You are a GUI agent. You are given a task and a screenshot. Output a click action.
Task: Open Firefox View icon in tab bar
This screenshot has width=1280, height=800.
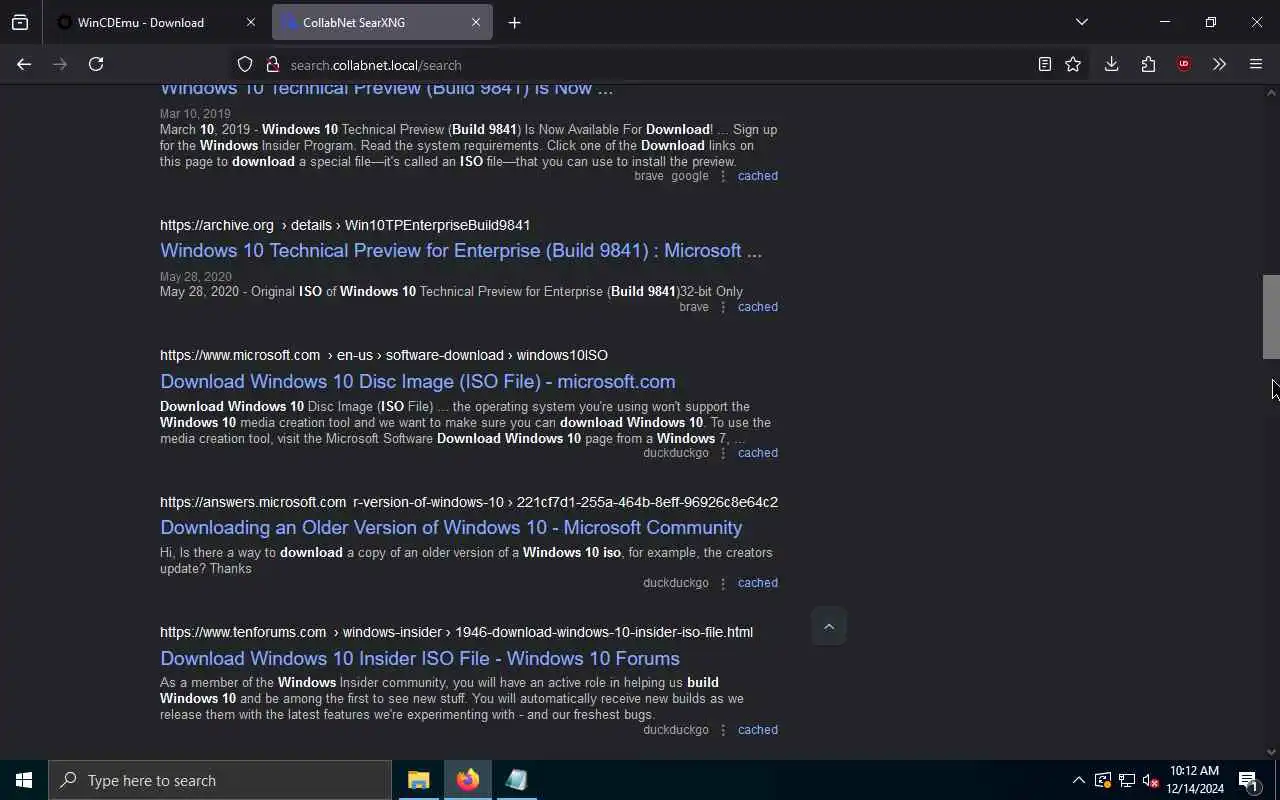click(20, 22)
